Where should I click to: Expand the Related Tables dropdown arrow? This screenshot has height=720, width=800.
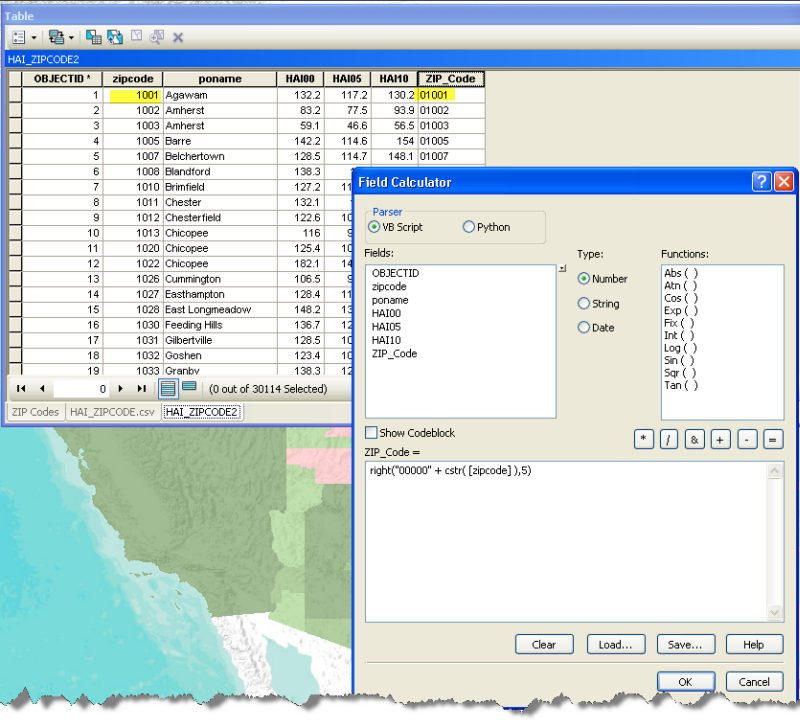(71, 38)
